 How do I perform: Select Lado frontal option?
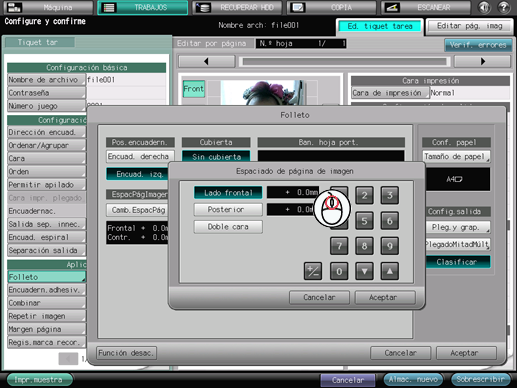tap(228, 193)
